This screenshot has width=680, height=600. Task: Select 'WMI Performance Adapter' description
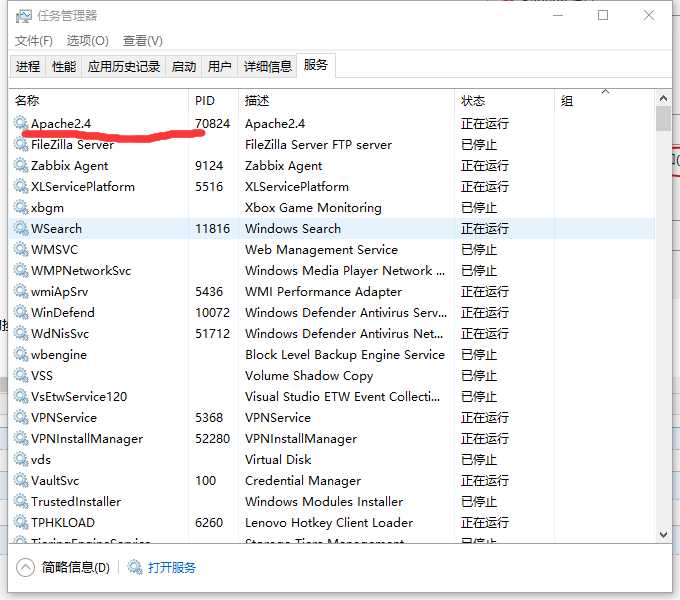(x=324, y=292)
